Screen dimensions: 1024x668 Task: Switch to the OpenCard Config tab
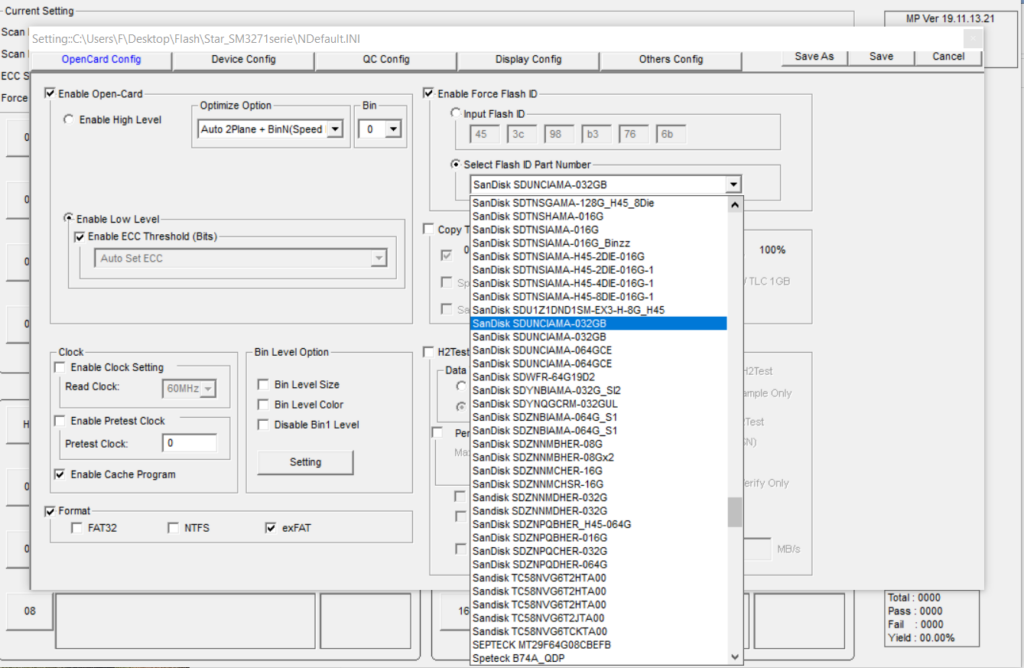tap(101, 59)
